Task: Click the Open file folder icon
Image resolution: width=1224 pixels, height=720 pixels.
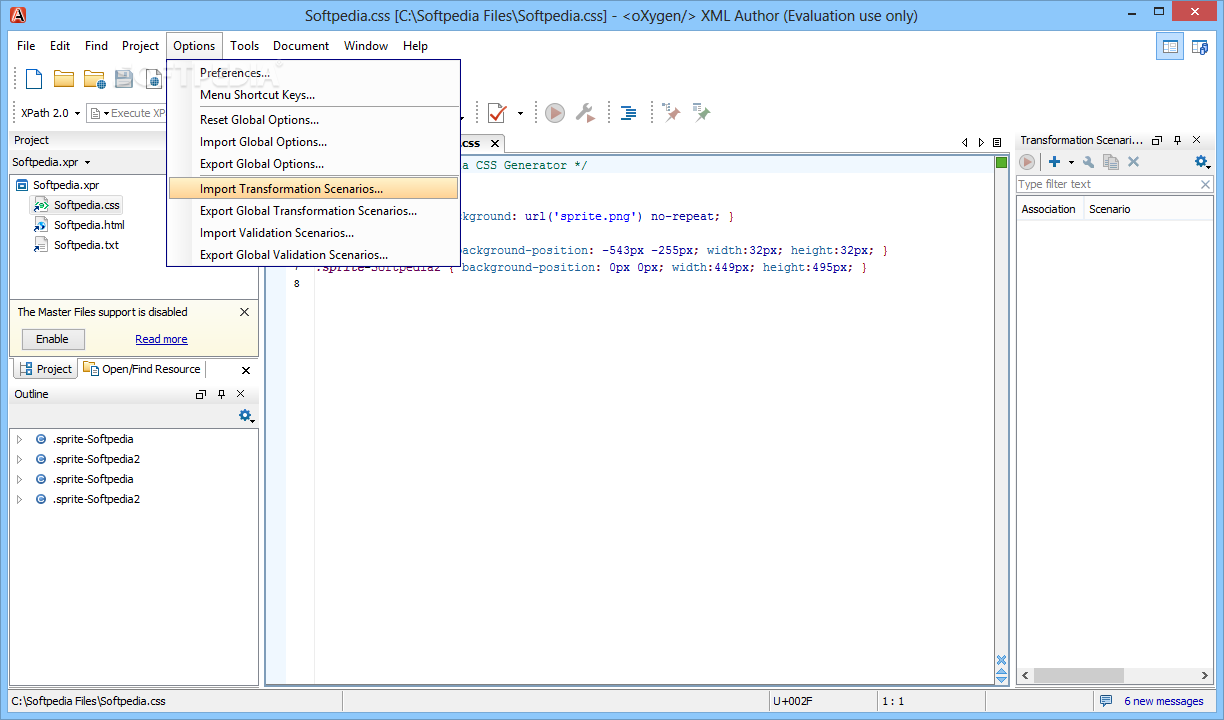Action: pyautogui.click(x=64, y=80)
